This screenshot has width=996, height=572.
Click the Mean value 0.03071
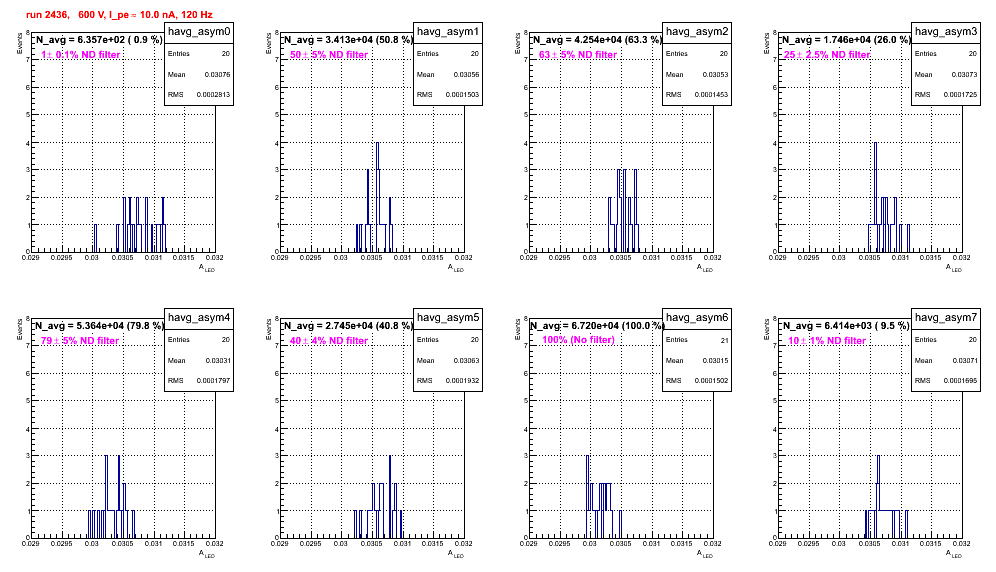964,361
